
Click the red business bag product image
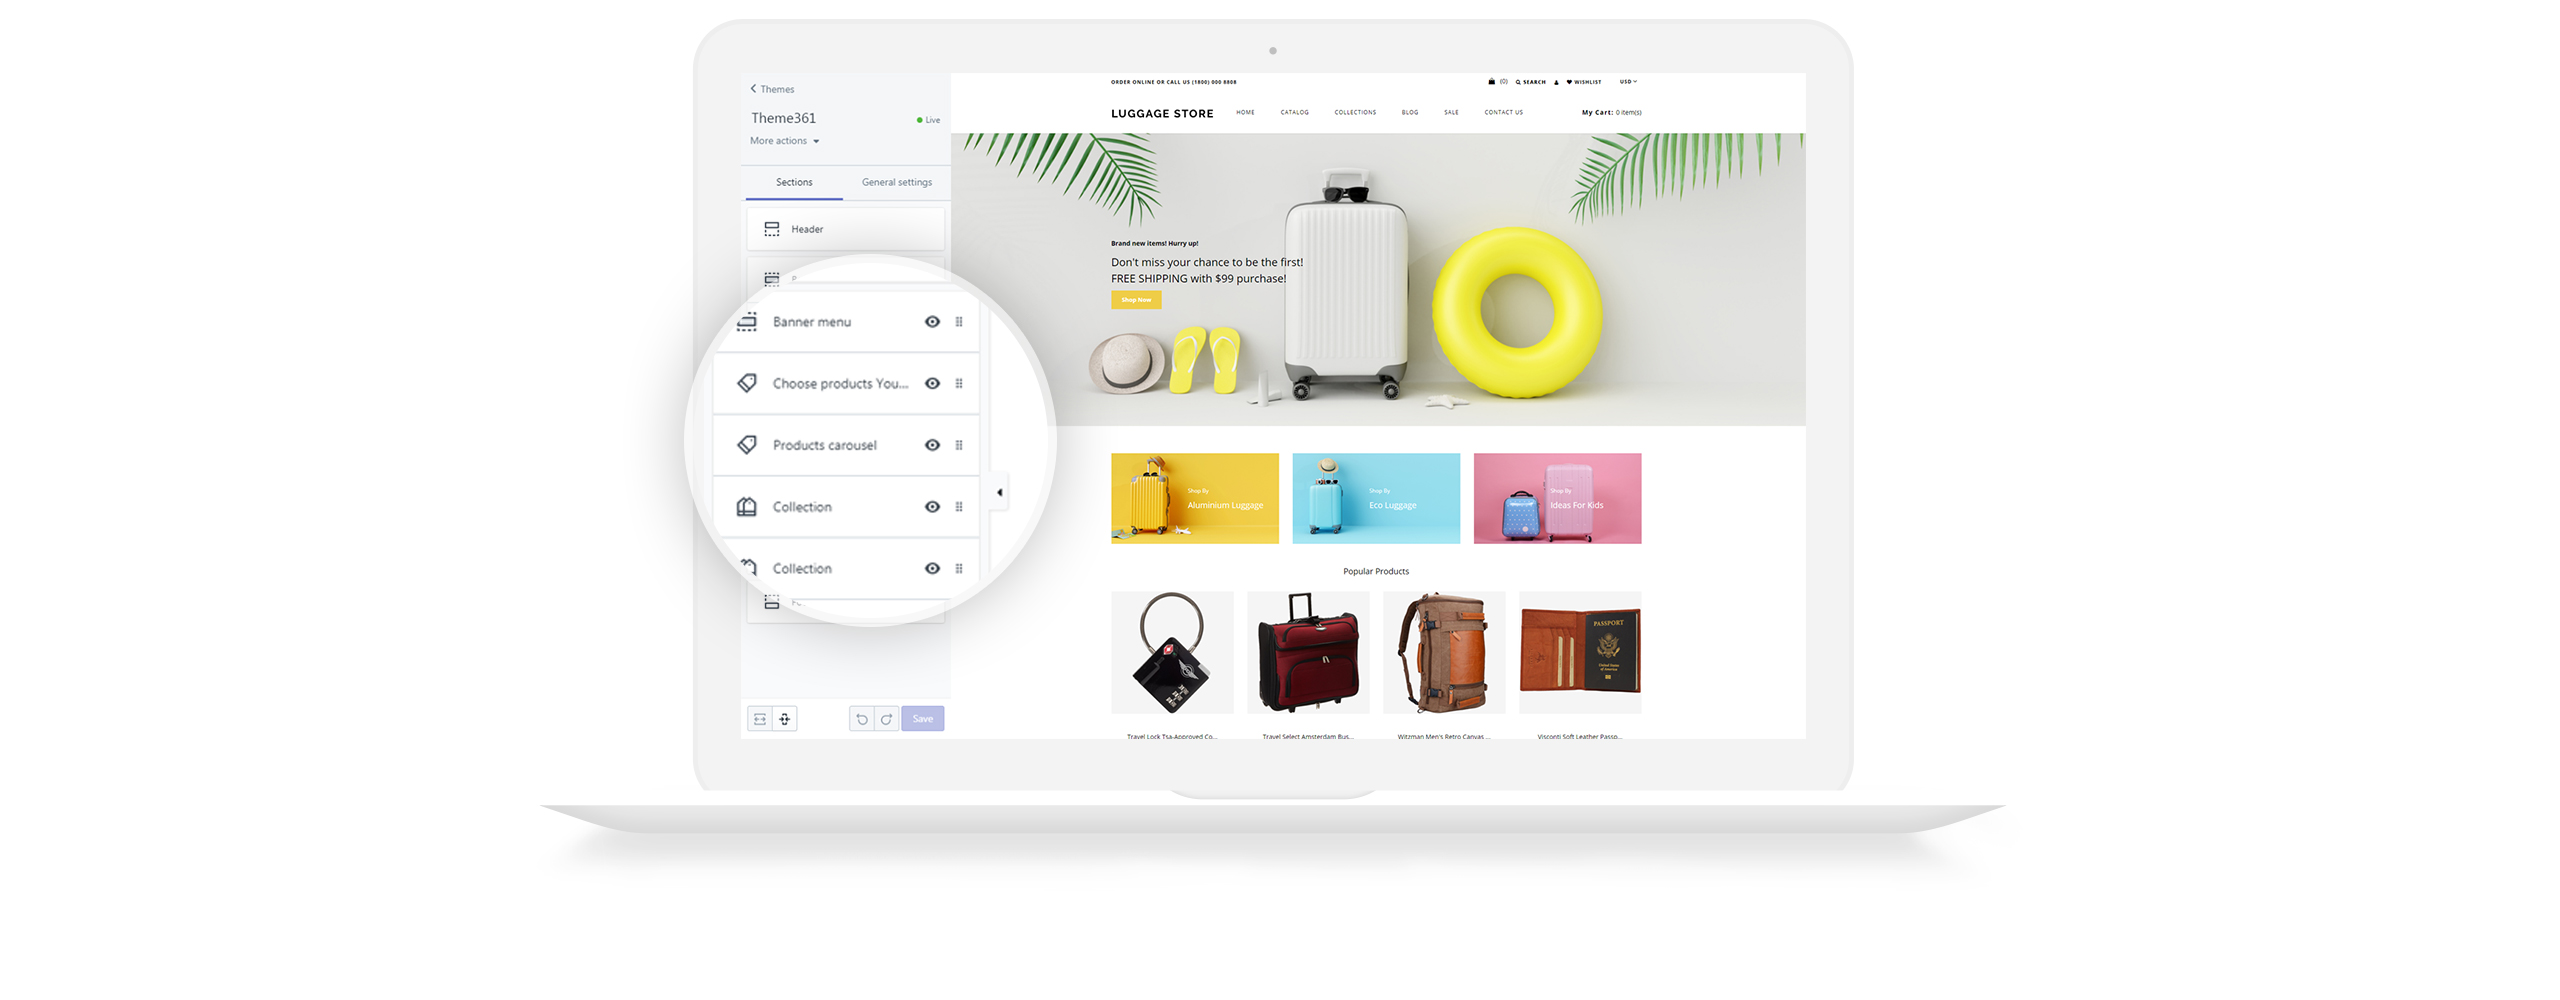click(x=1308, y=653)
